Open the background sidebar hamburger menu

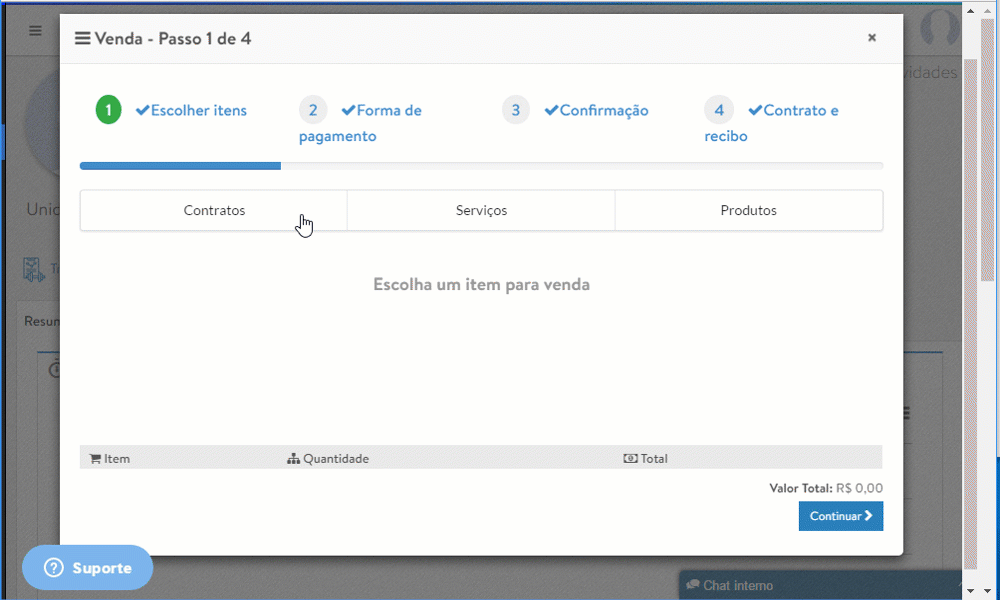(35, 31)
